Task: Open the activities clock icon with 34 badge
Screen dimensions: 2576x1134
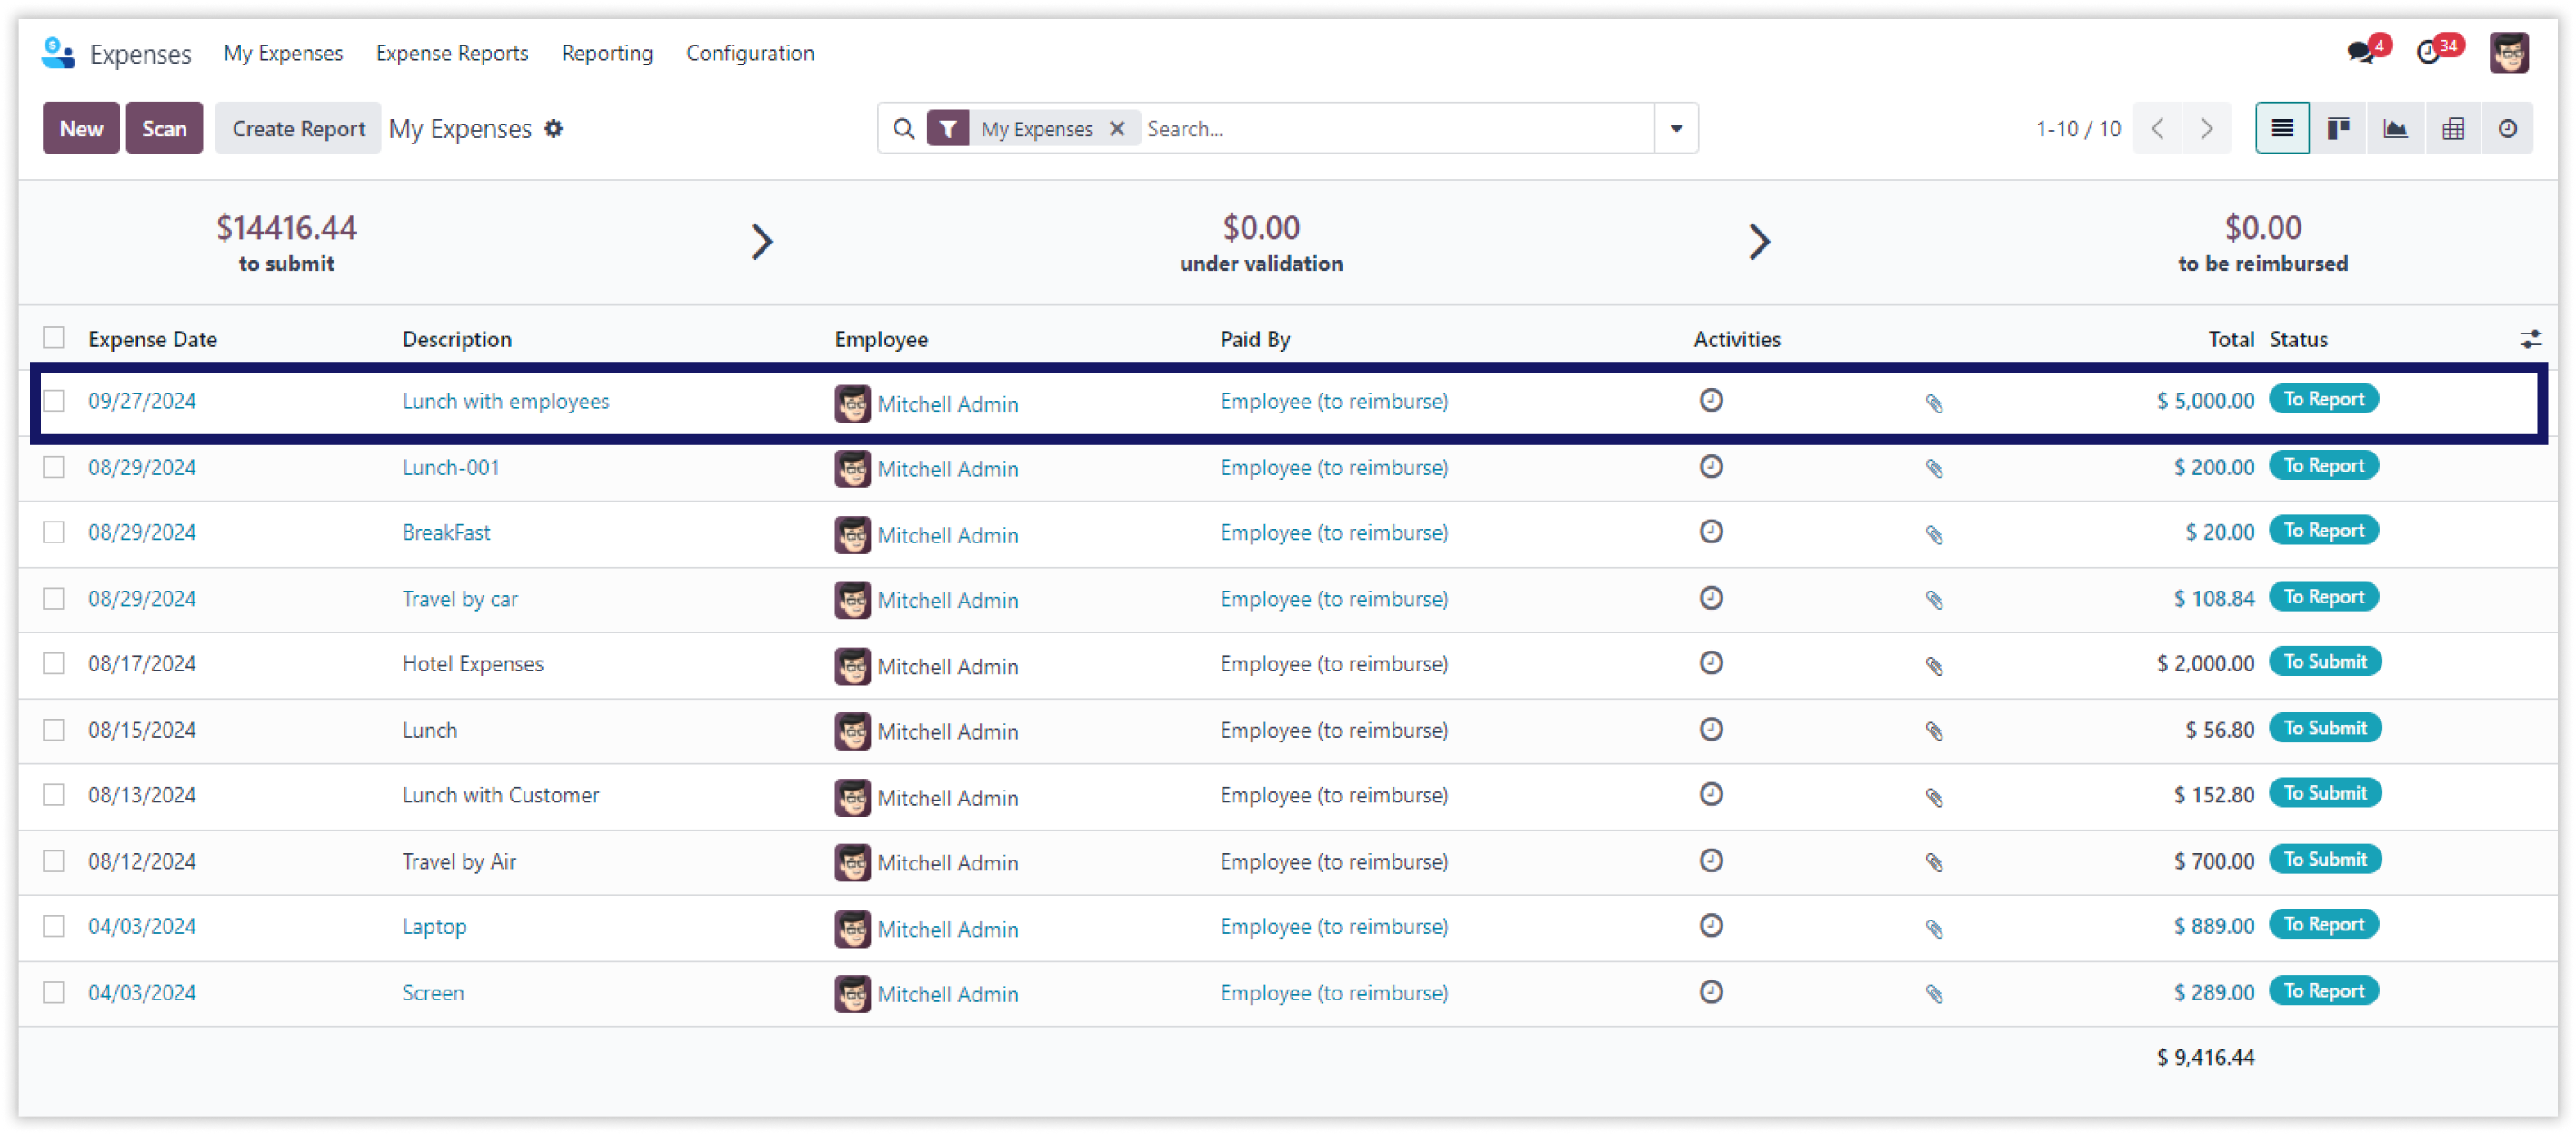Action: (2429, 52)
